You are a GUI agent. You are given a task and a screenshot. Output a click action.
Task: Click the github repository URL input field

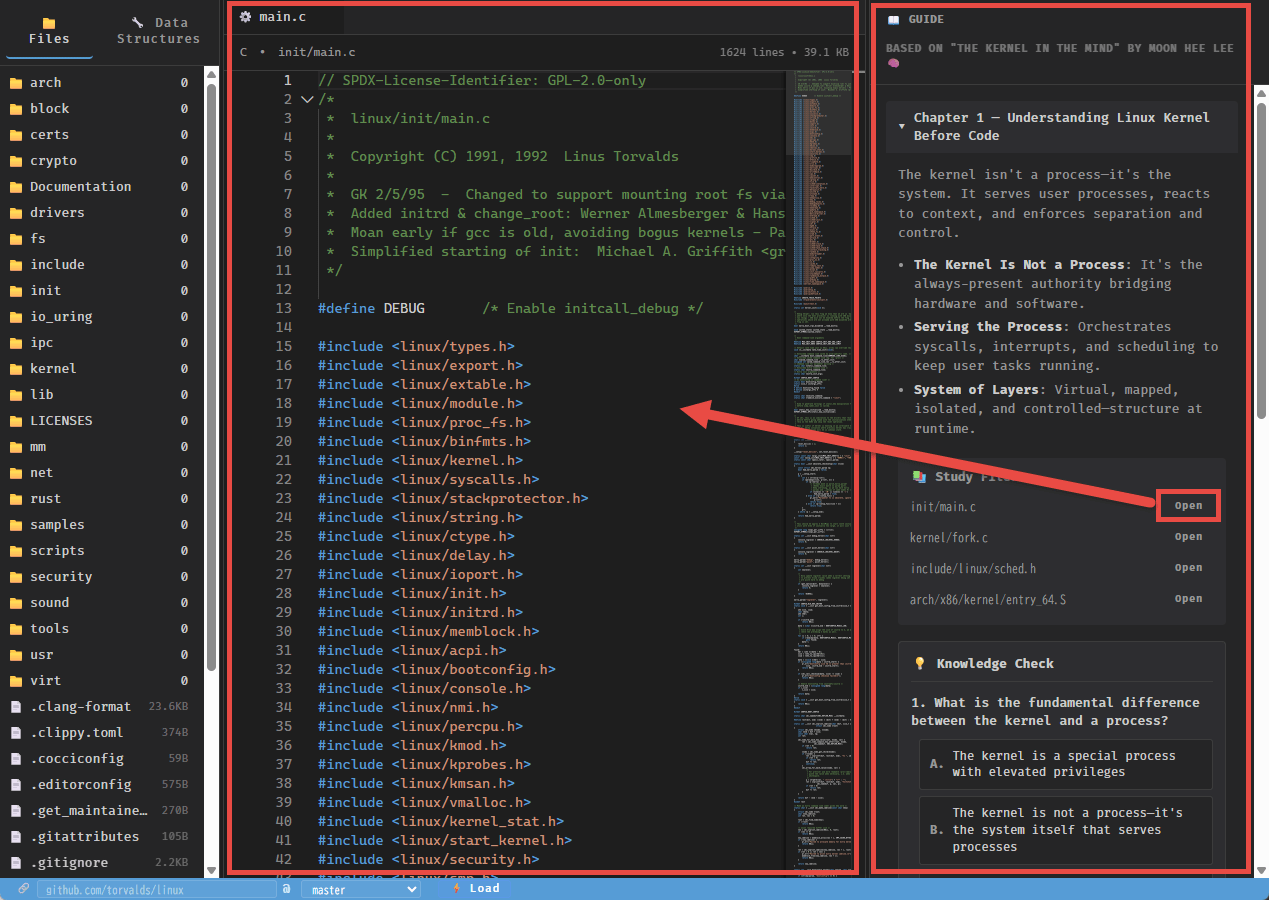tap(156, 889)
